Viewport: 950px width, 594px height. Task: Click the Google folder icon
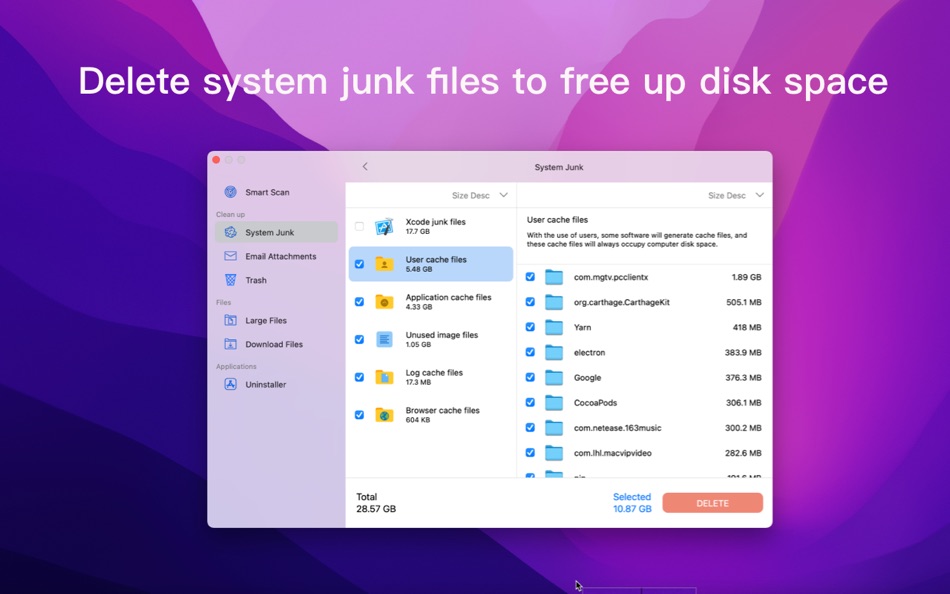pos(554,378)
